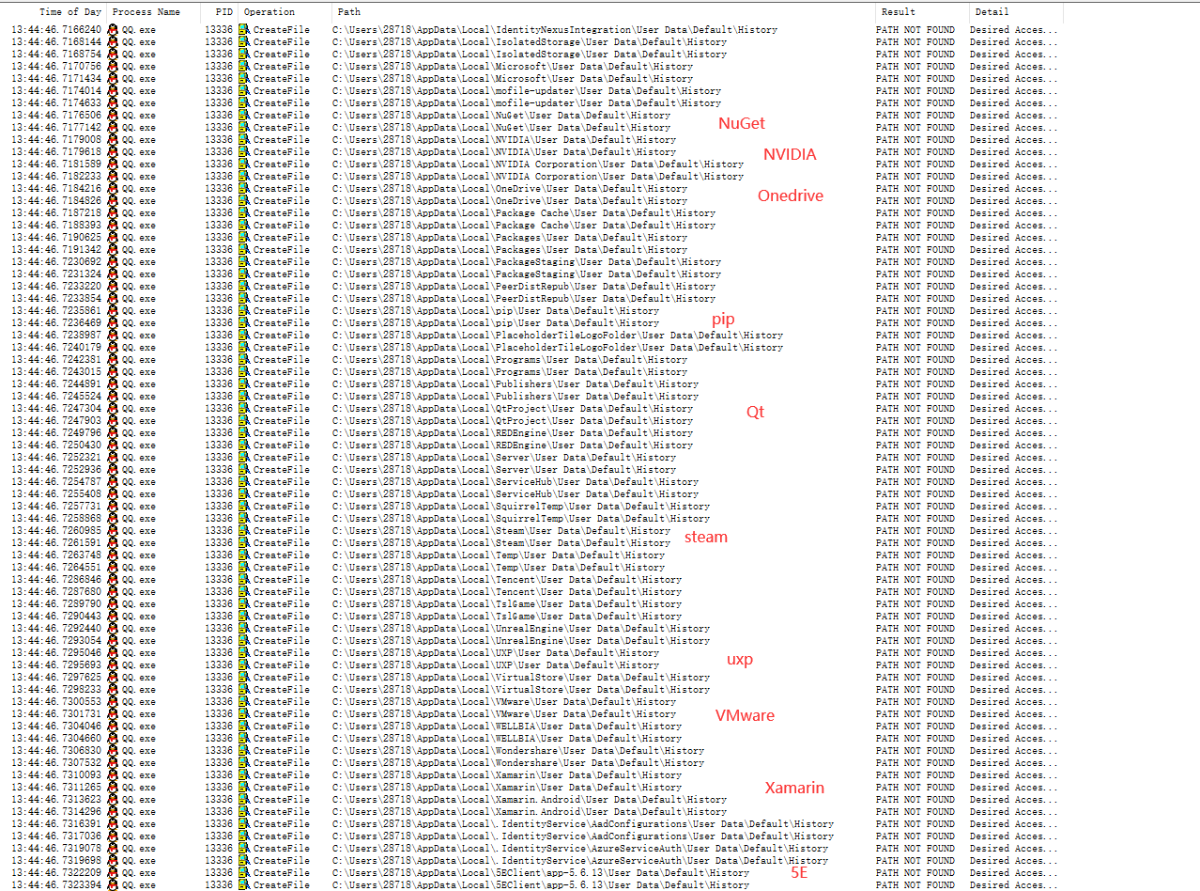Viewport: 1200px width, 891px height.
Task: Select the Microsoft path in the 13:44:46.7170756 row
Action: (x=513, y=66)
